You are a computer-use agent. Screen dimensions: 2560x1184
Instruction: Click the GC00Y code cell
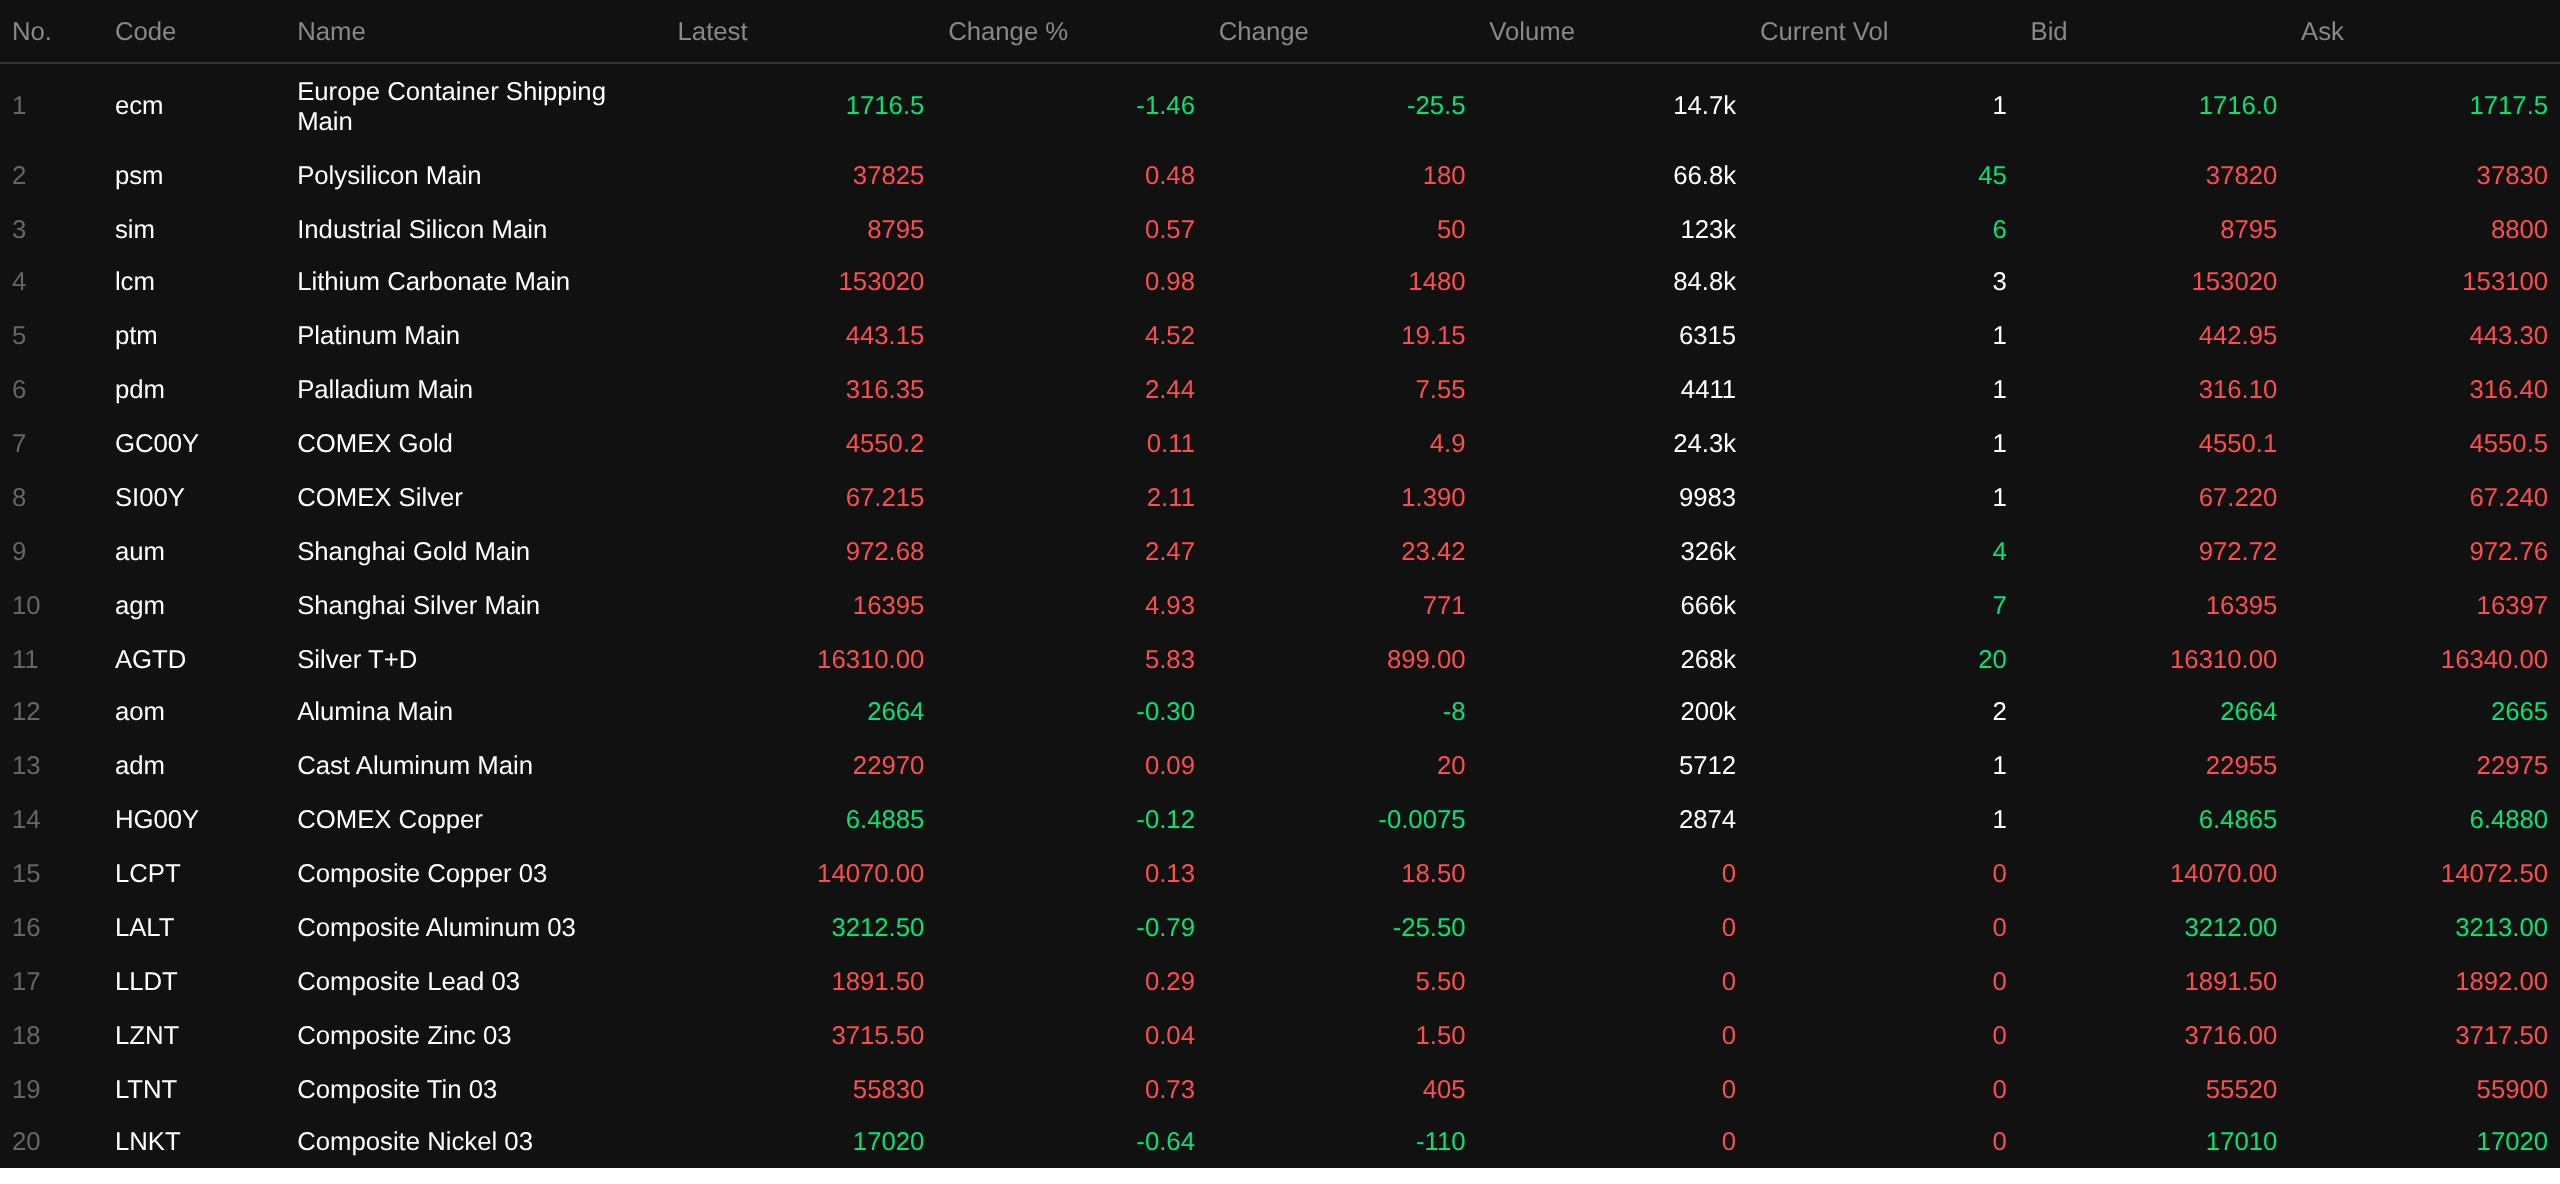click(157, 444)
